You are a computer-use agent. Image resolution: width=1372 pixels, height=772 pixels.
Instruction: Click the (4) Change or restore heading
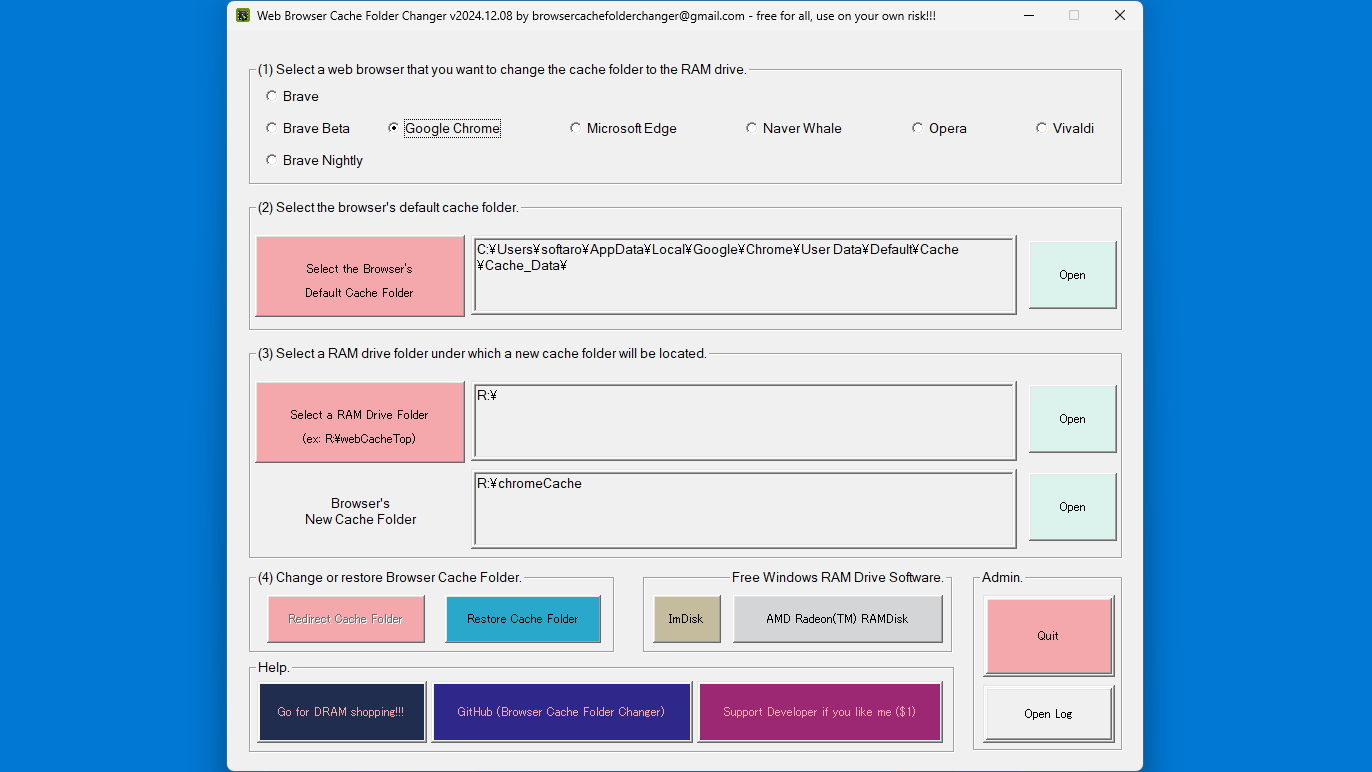[390, 577]
